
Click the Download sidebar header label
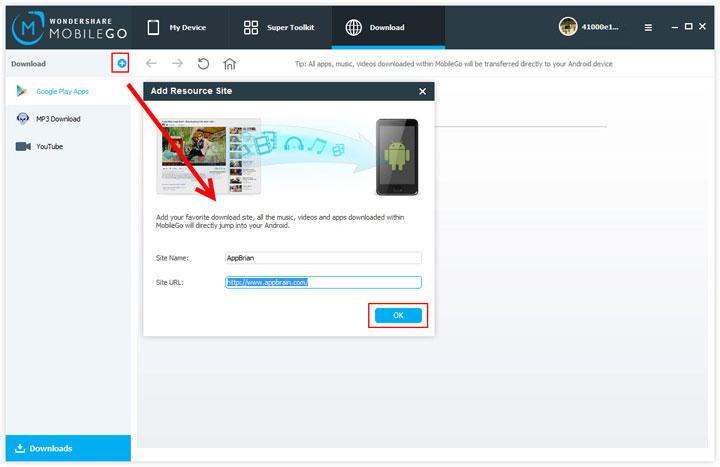click(28, 63)
